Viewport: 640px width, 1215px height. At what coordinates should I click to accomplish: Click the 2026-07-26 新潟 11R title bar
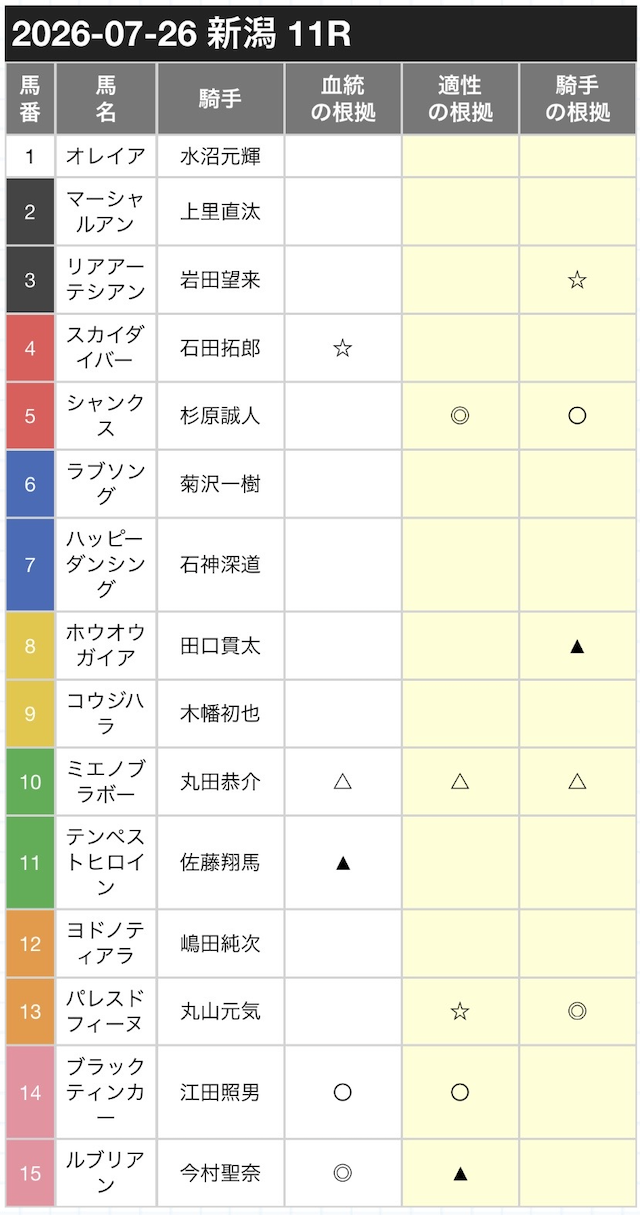pos(320,34)
